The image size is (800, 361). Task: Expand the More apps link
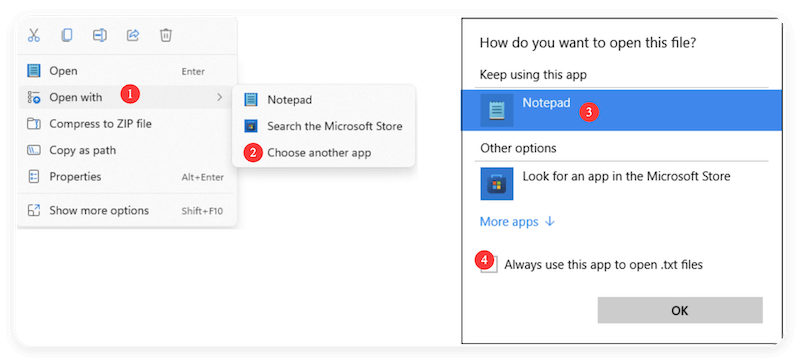coord(517,222)
